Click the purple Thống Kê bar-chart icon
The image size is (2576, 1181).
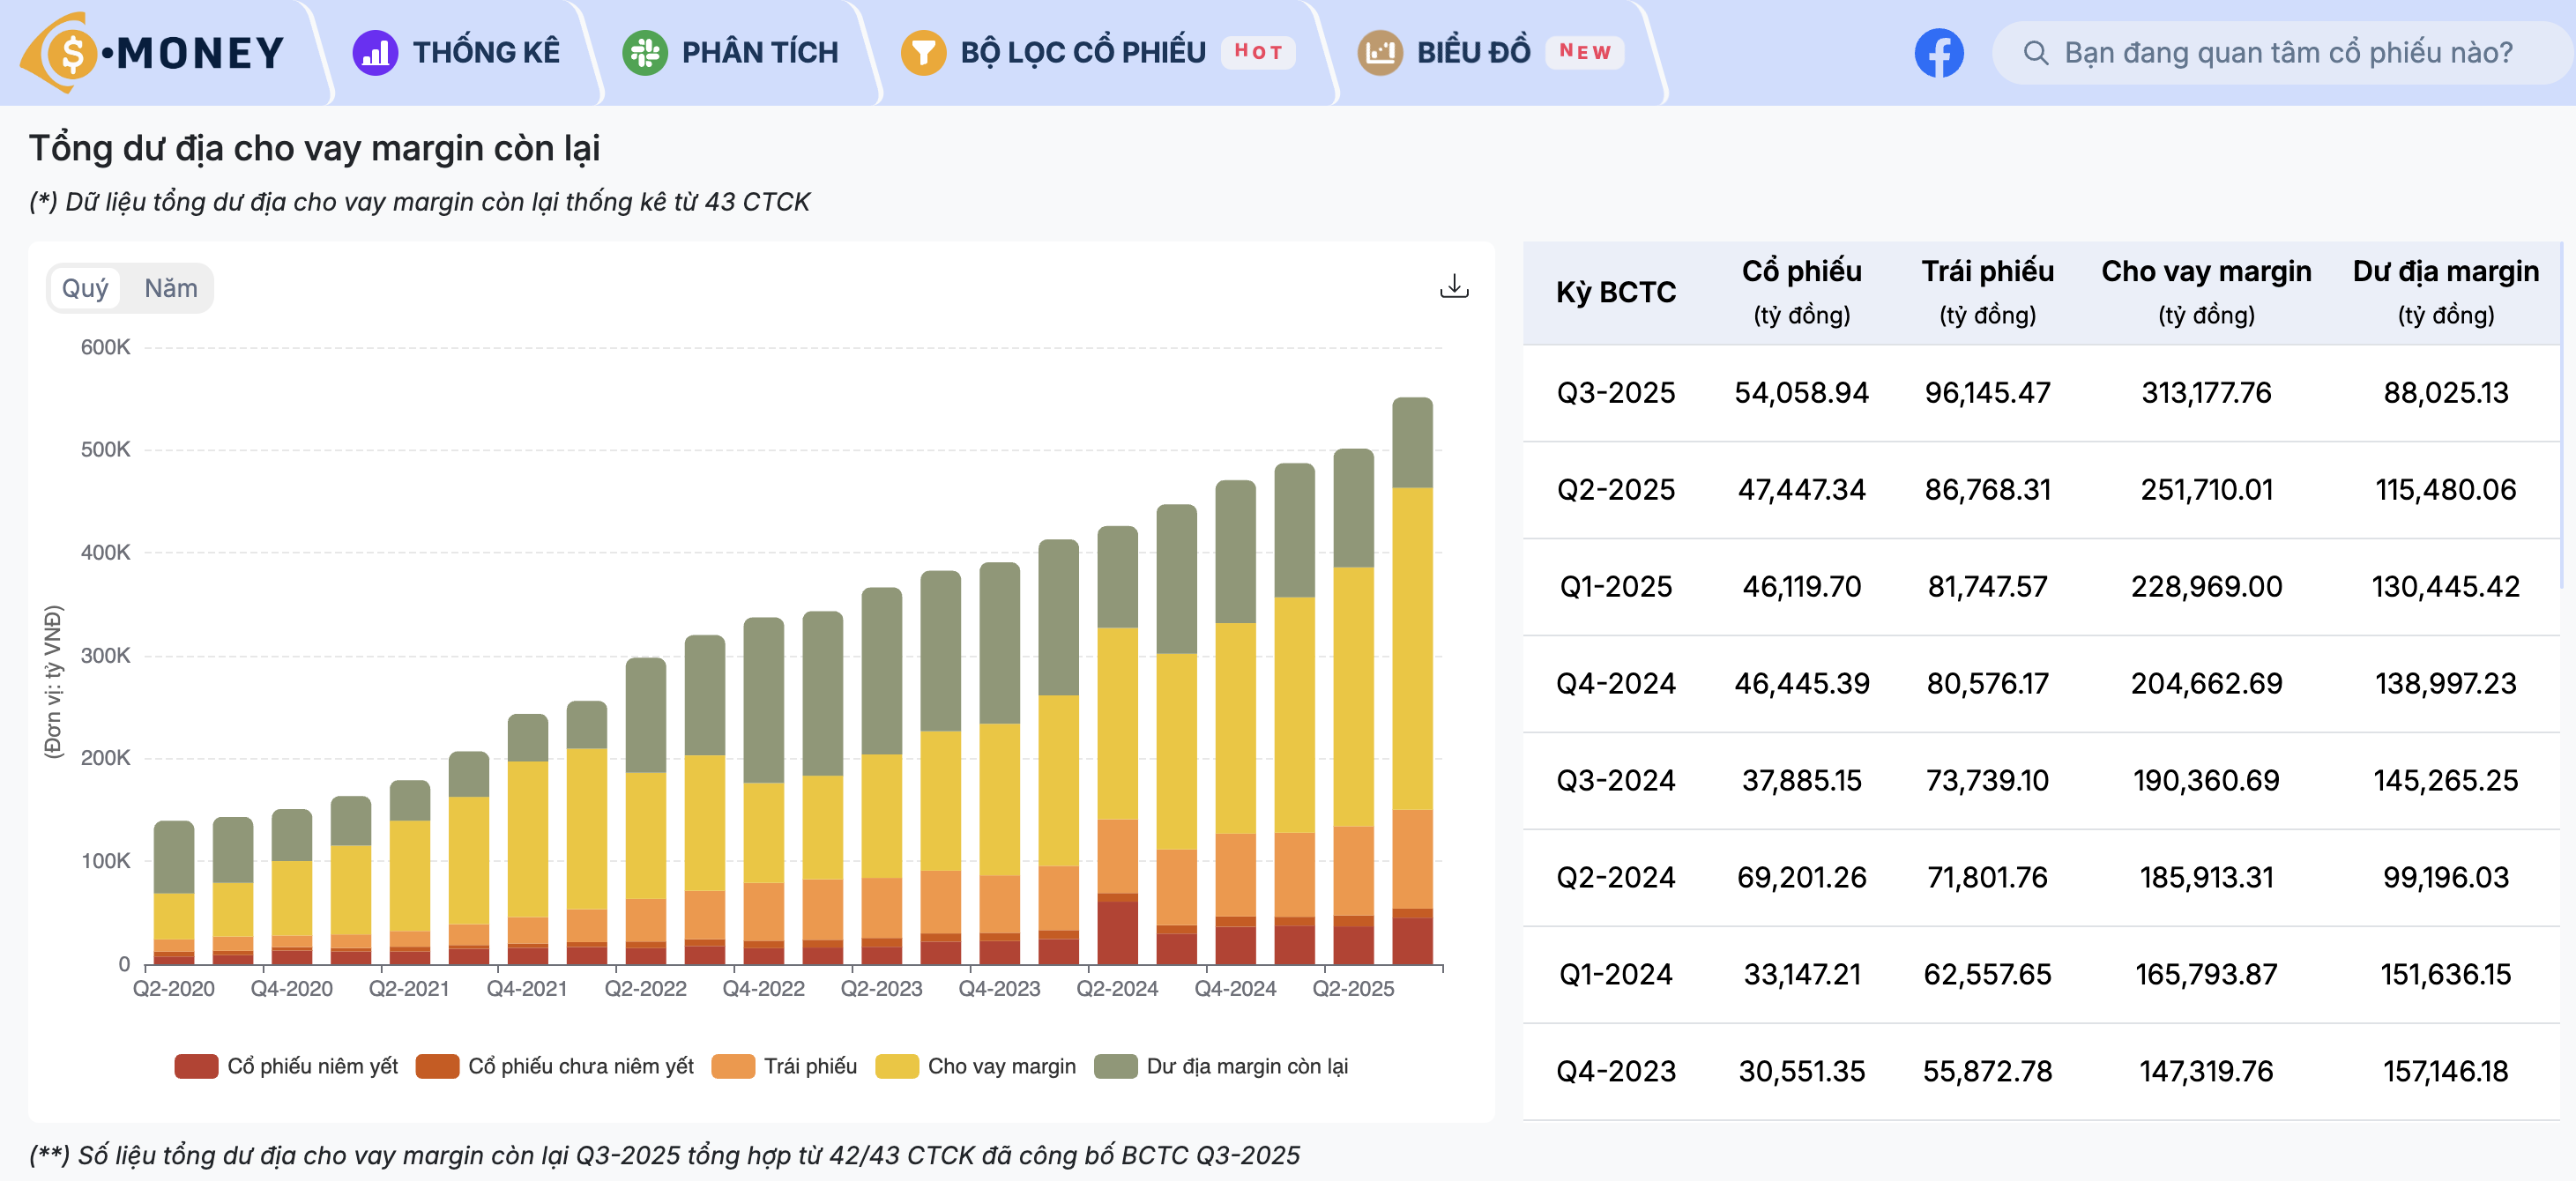375,52
